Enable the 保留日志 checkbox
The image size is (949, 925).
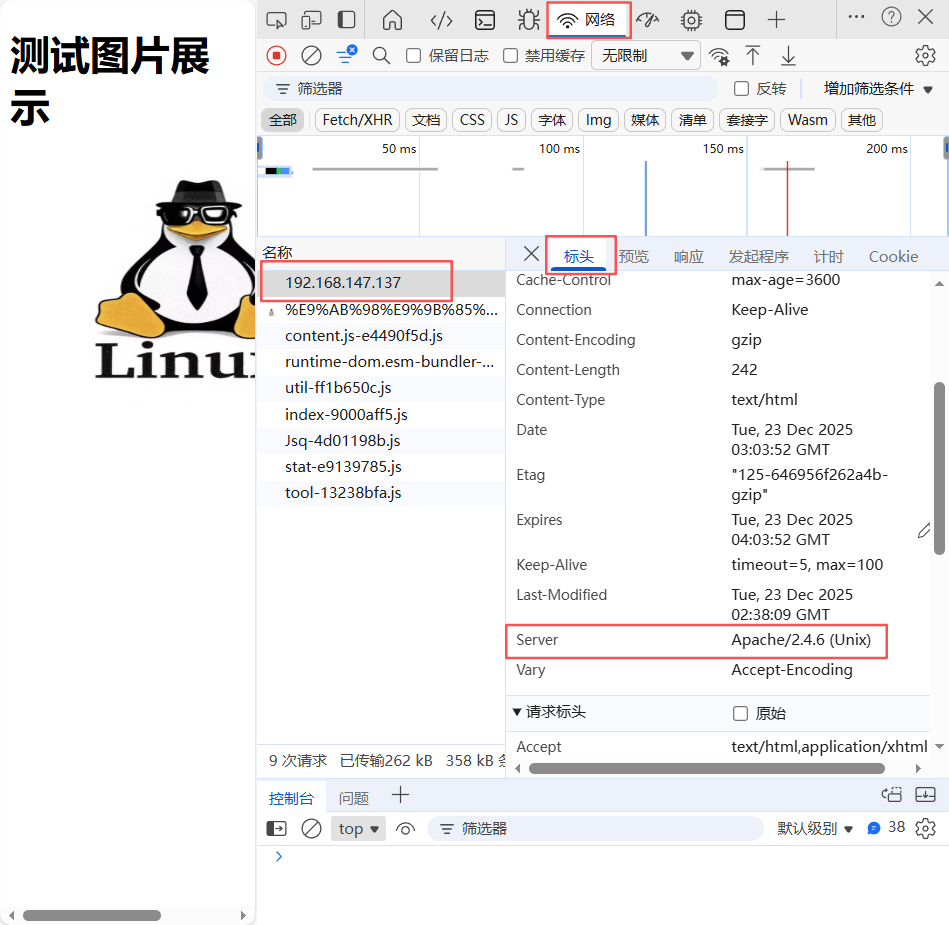point(413,56)
